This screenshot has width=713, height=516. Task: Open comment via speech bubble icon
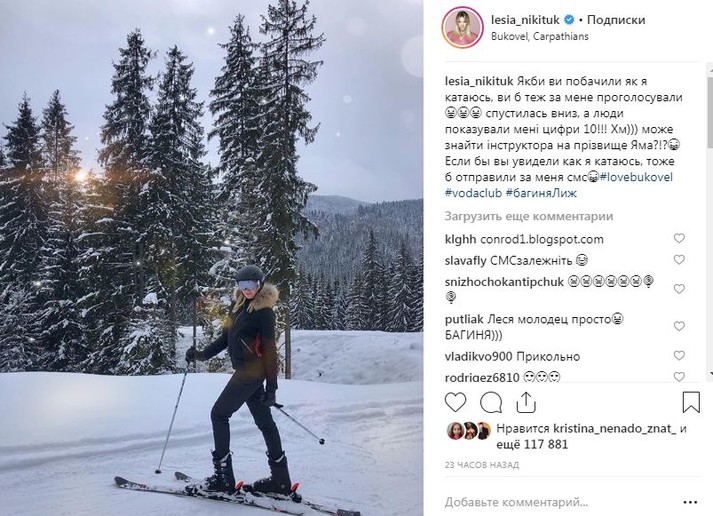pyautogui.click(x=490, y=402)
